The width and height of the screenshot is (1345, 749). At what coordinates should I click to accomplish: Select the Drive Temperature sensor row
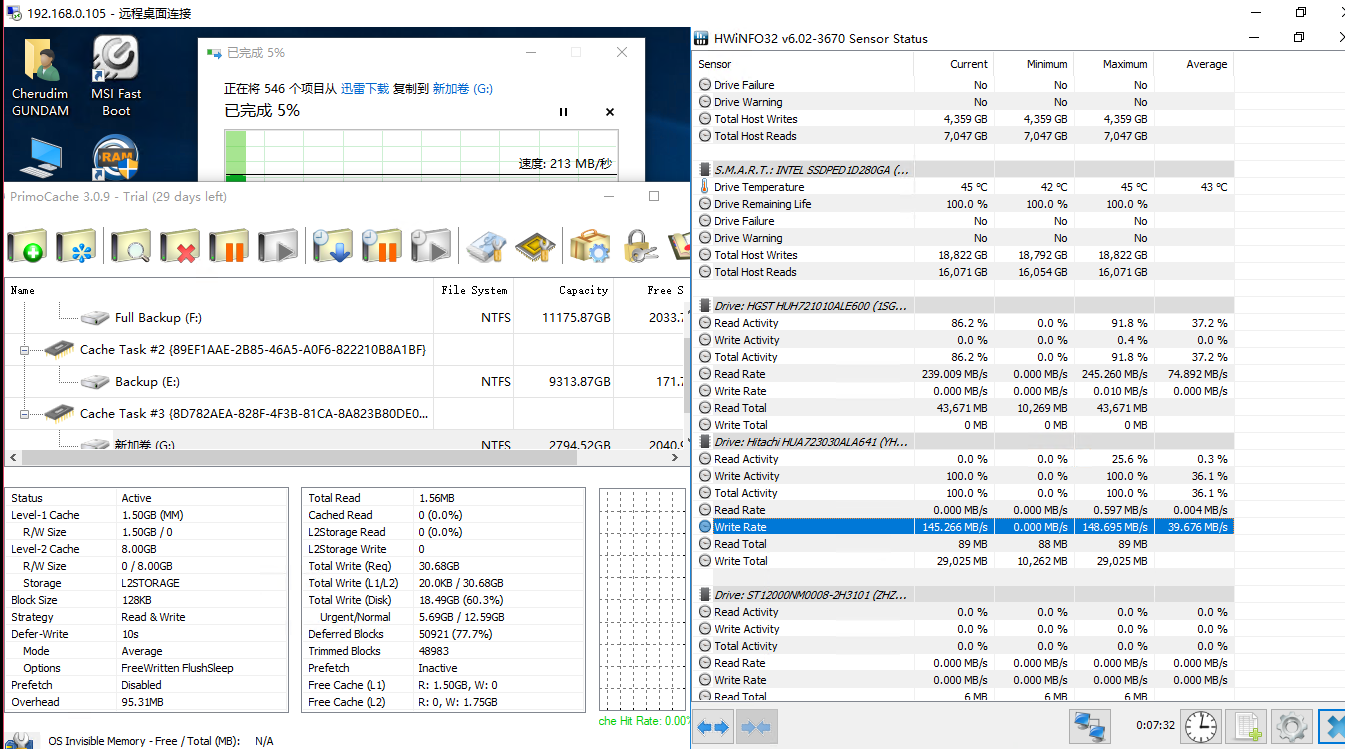coord(965,187)
